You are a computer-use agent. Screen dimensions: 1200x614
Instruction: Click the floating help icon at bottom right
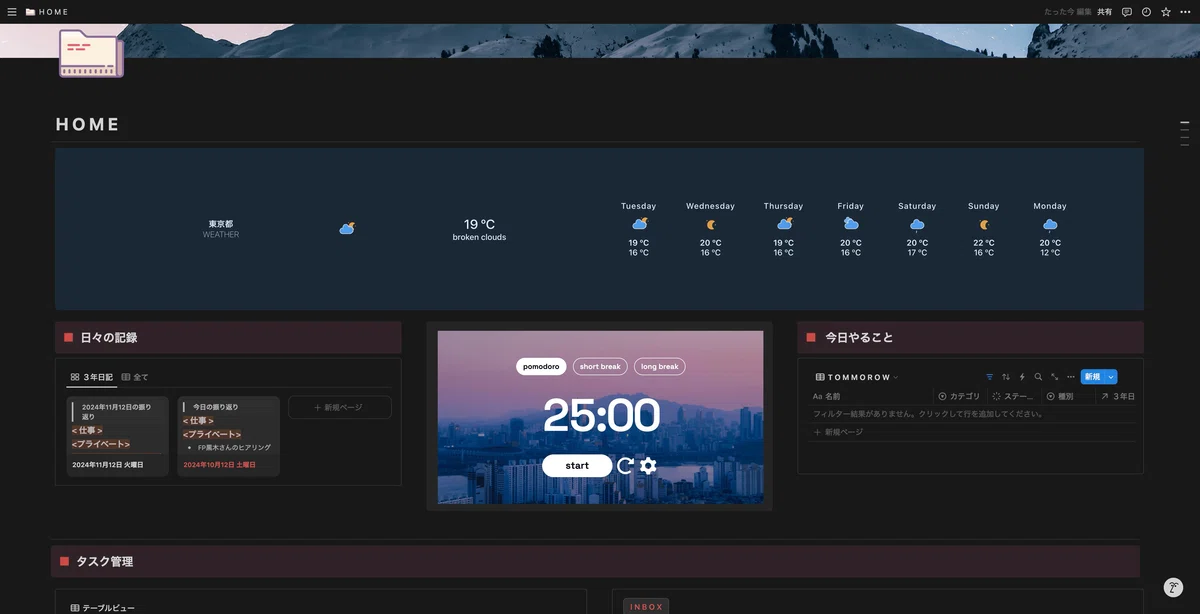(1174, 587)
